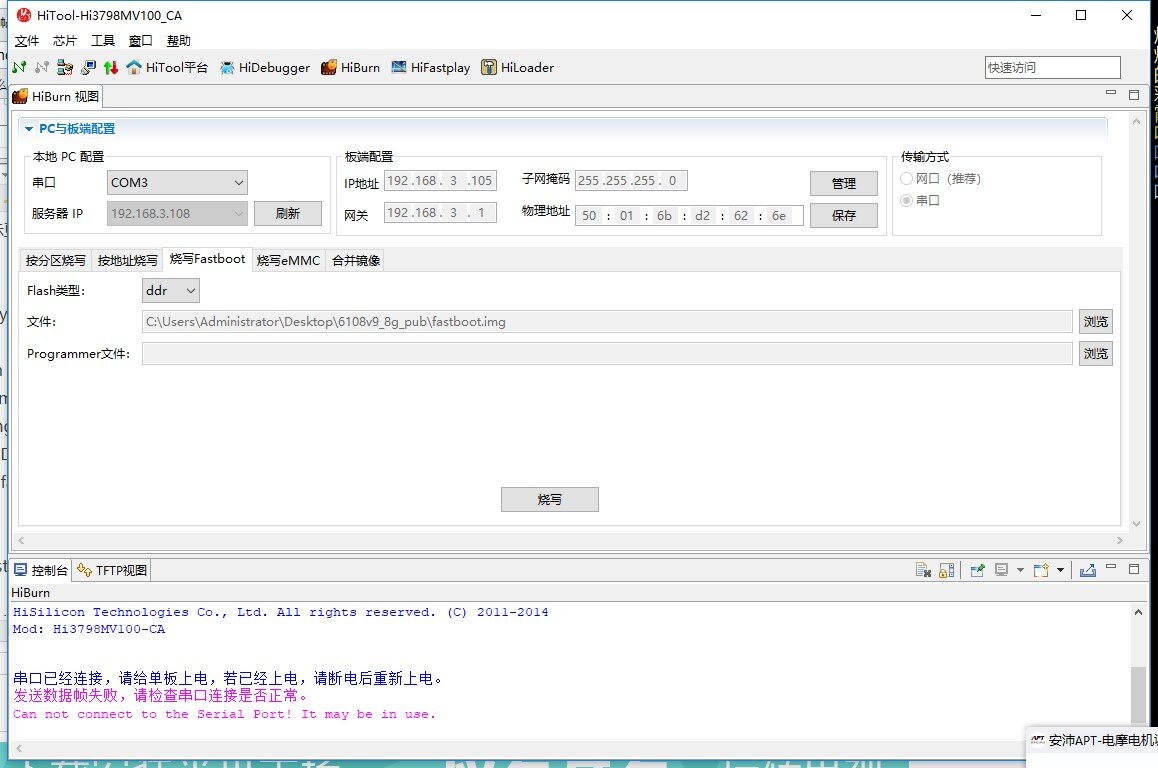The width and height of the screenshot is (1158, 768).
Task: Switch to the 控制台 tab
Action: click(41, 570)
